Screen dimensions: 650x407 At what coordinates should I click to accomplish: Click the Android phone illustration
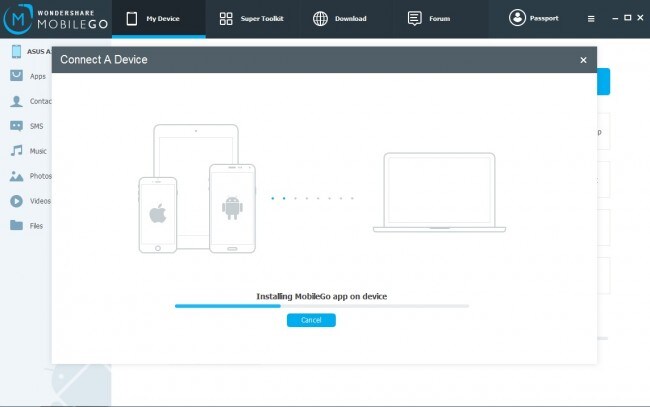tap(232, 208)
